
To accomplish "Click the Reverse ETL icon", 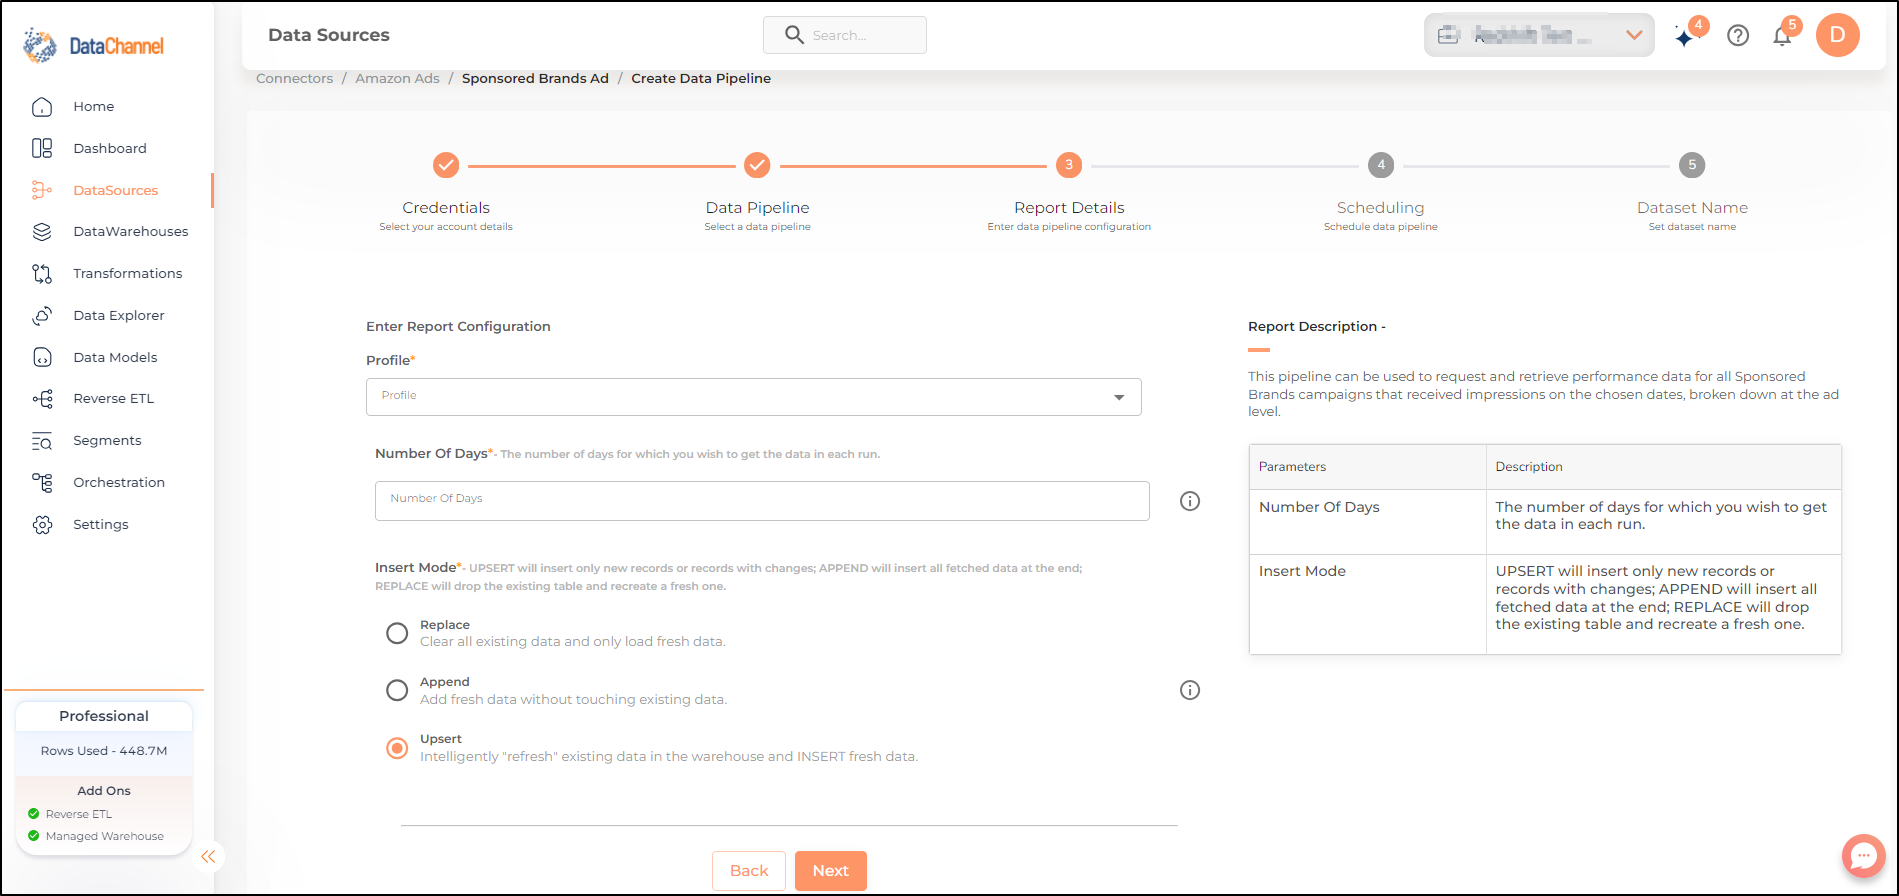I will (x=42, y=399).
